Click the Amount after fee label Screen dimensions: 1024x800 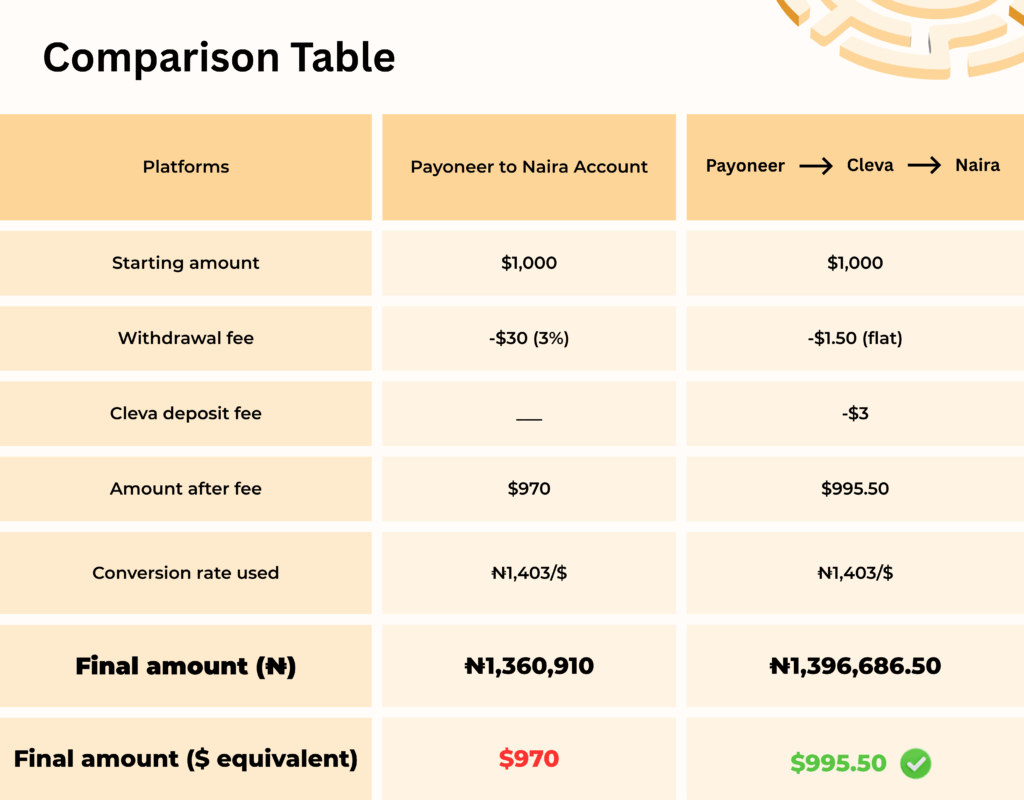pos(186,489)
